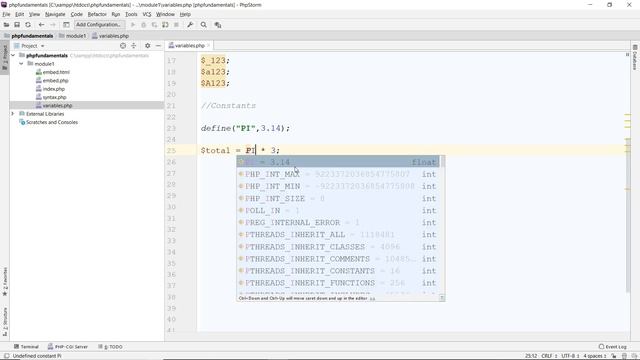640x360 pixels.
Task: Open Settings via the wrench icon
Action: (x=190, y=25)
